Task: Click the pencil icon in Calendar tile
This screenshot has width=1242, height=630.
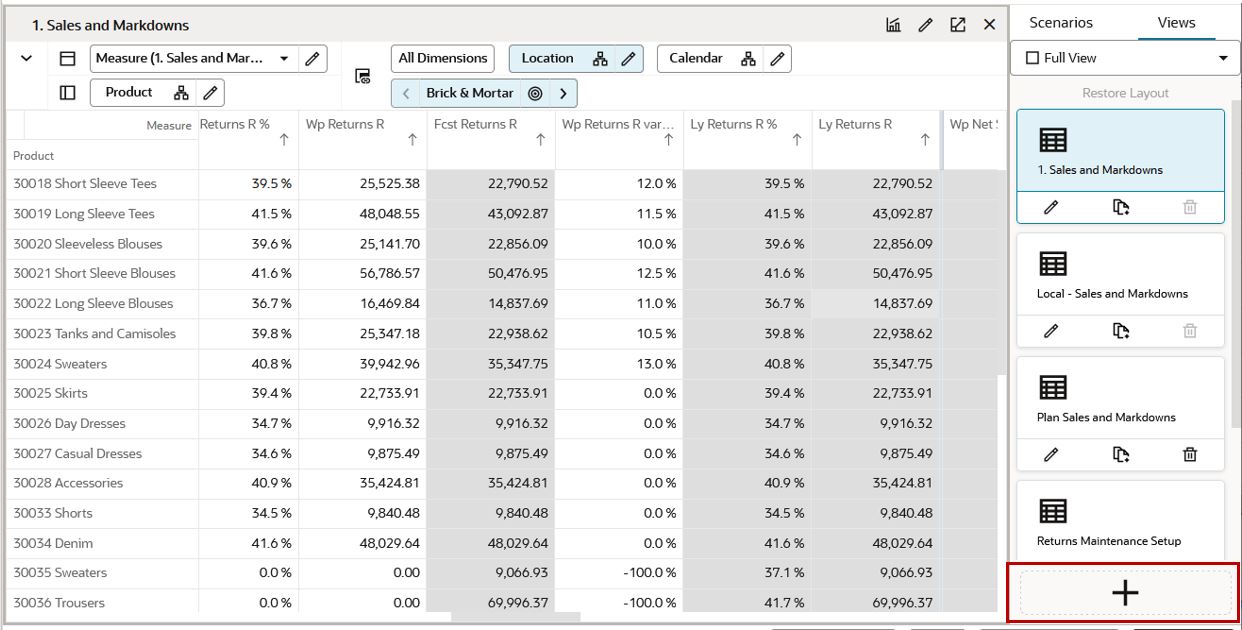Action: tap(777, 59)
